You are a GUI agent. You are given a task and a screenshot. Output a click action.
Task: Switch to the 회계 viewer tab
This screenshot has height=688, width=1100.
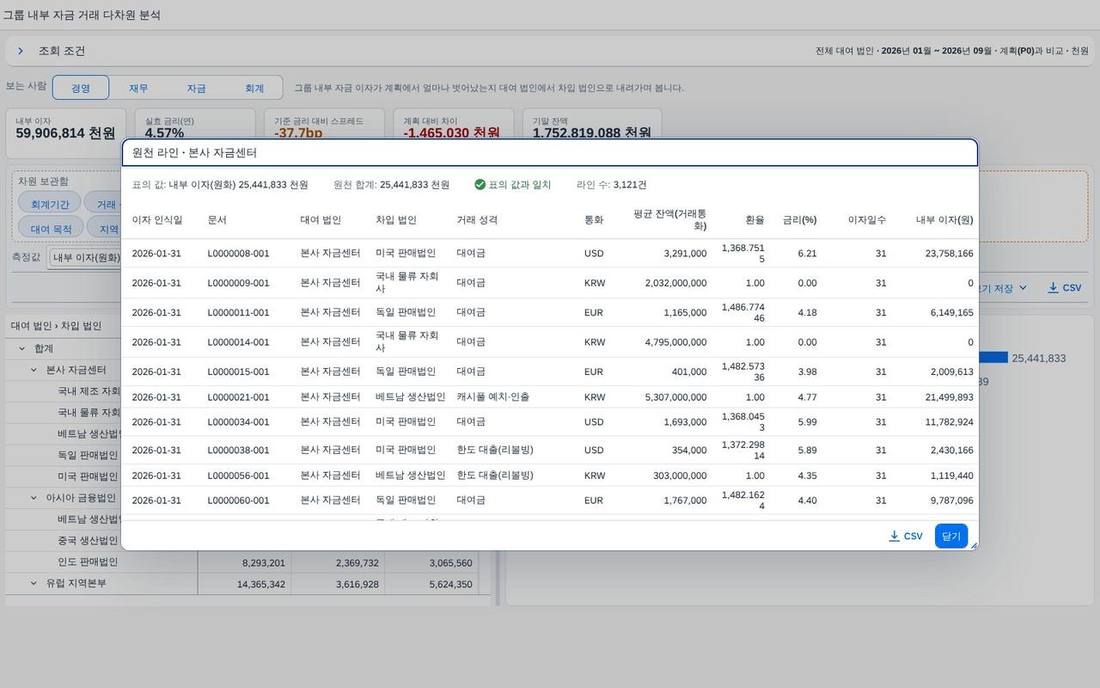[x=254, y=88]
